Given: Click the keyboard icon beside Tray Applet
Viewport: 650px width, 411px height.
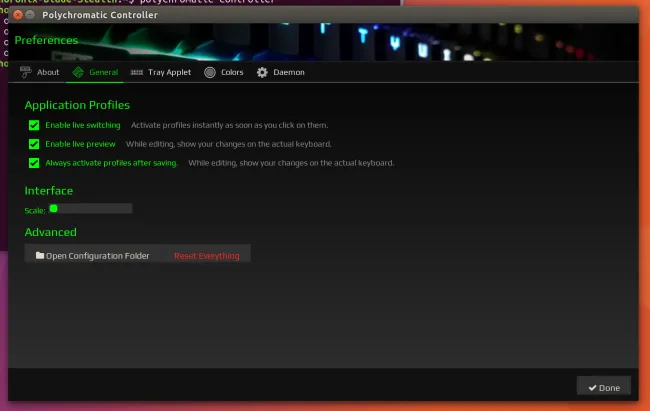Looking at the screenshot, I should pos(137,72).
